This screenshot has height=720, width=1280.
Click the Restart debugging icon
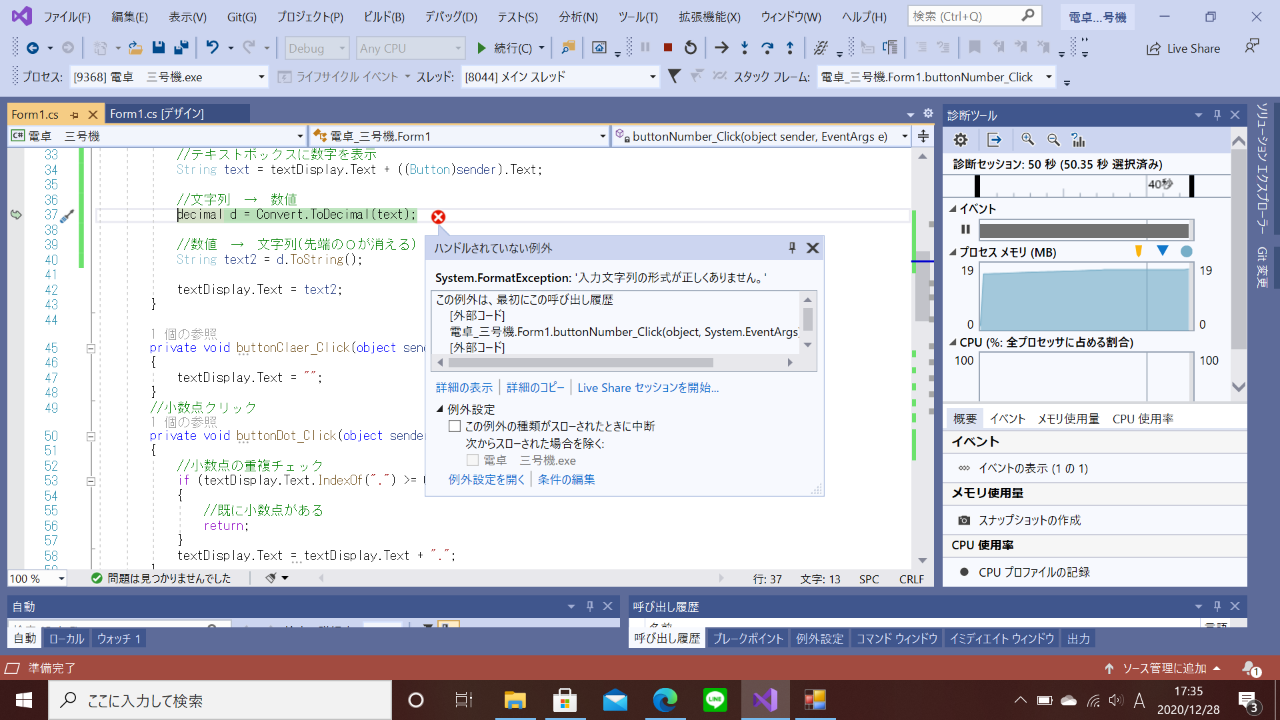(691, 48)
